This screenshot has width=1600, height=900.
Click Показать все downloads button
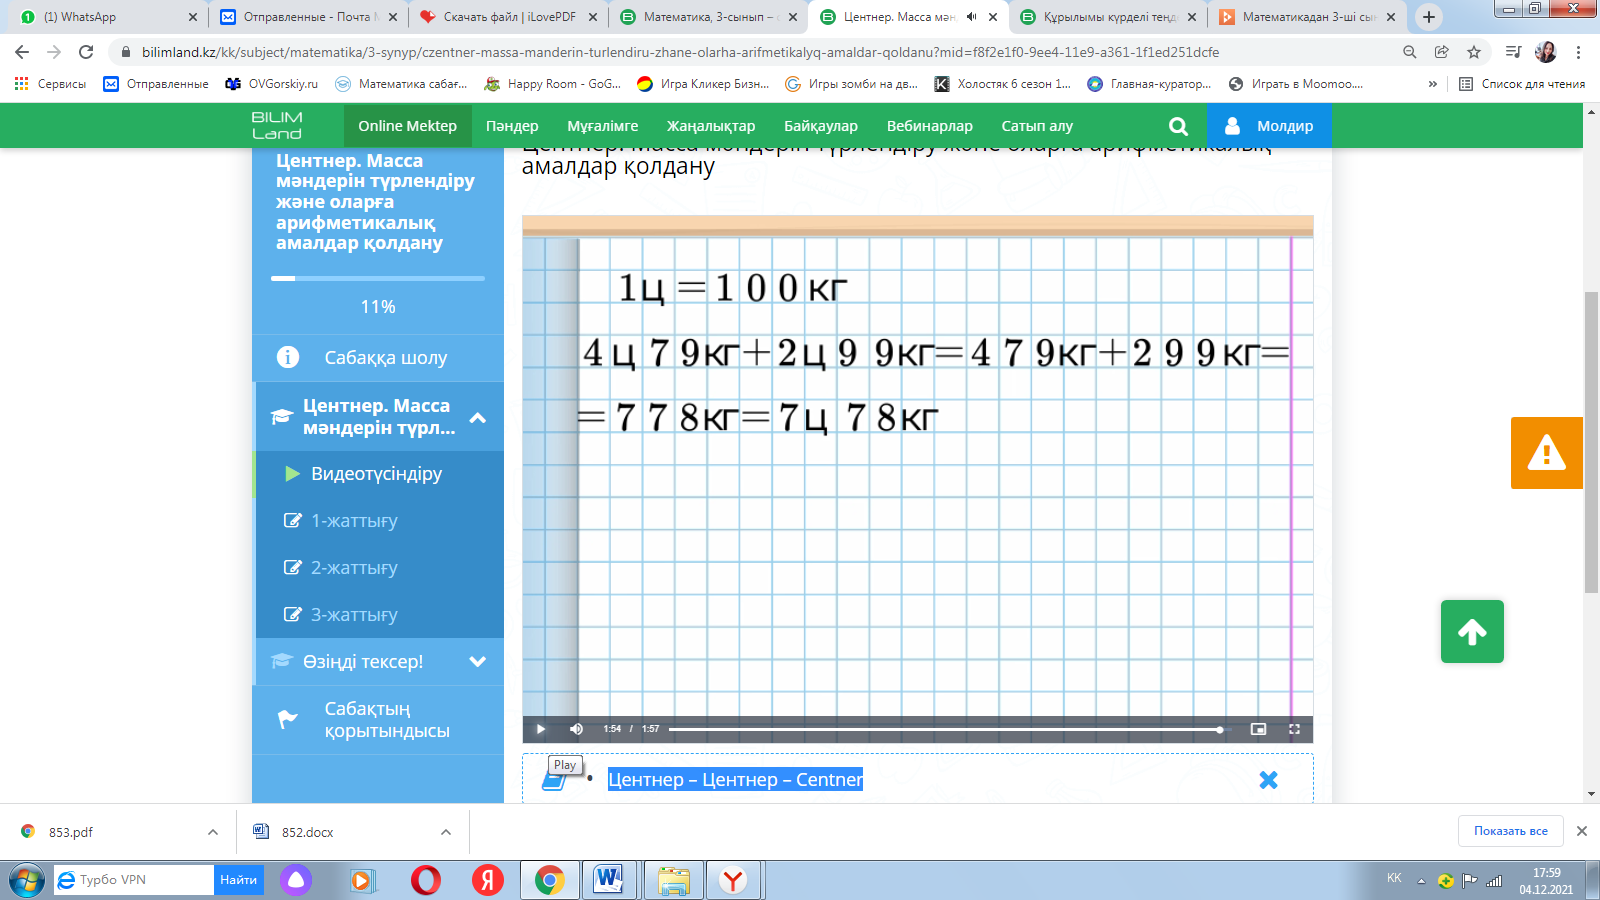1510,831
